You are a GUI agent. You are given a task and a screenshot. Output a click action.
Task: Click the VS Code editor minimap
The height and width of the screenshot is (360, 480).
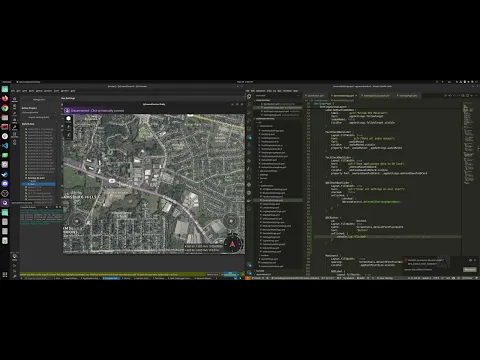point(469,143)
